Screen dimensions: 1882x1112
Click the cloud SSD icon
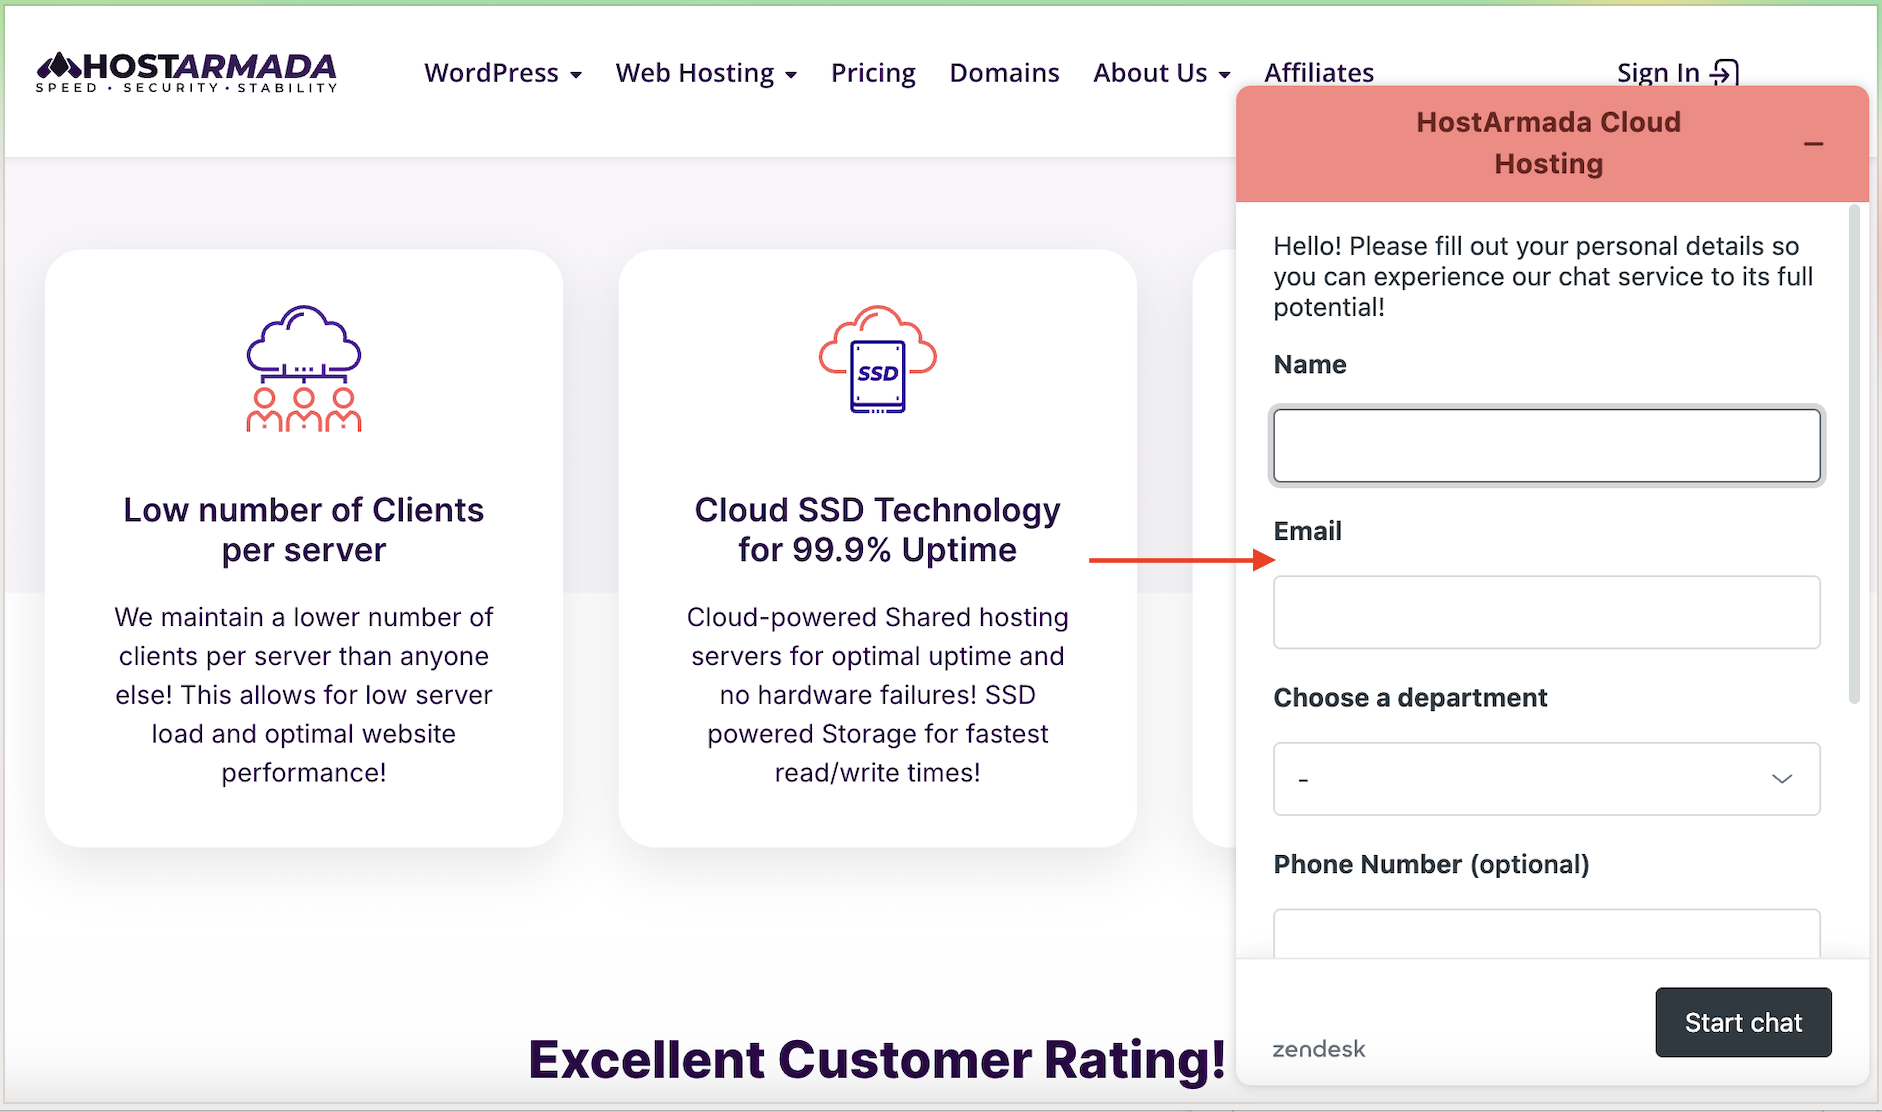[x=878, y=360]
